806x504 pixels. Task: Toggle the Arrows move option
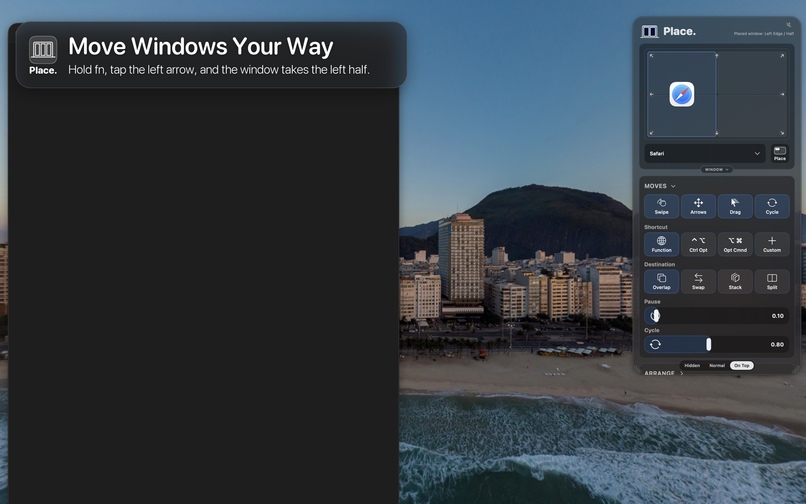click(698, 206)
